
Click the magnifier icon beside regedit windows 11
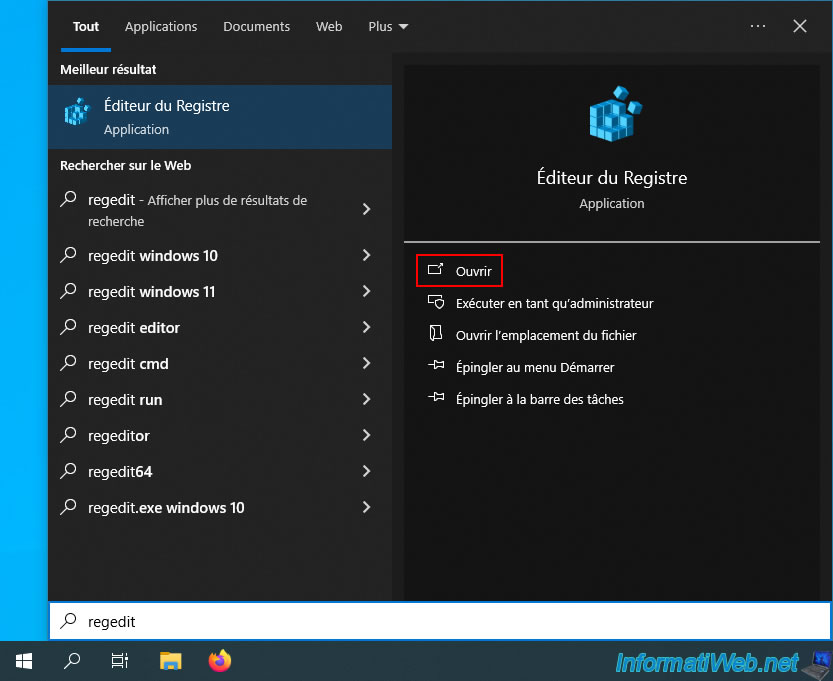[x=69, y=291]
